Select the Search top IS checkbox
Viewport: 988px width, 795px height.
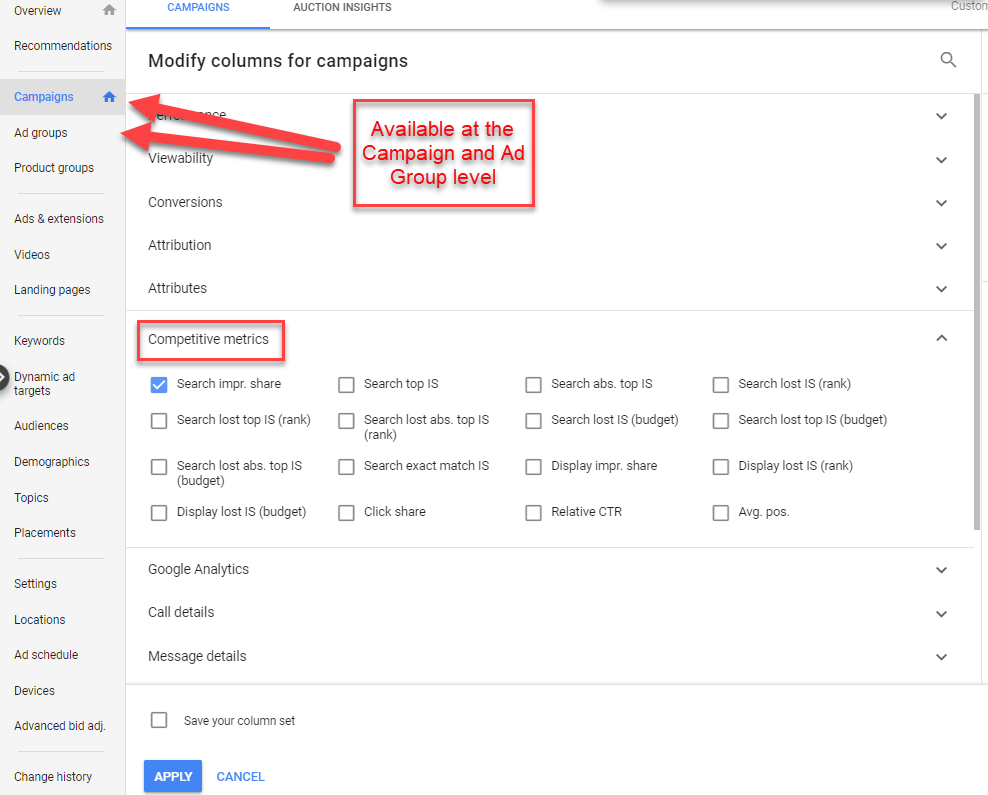(x=346, y=385)
